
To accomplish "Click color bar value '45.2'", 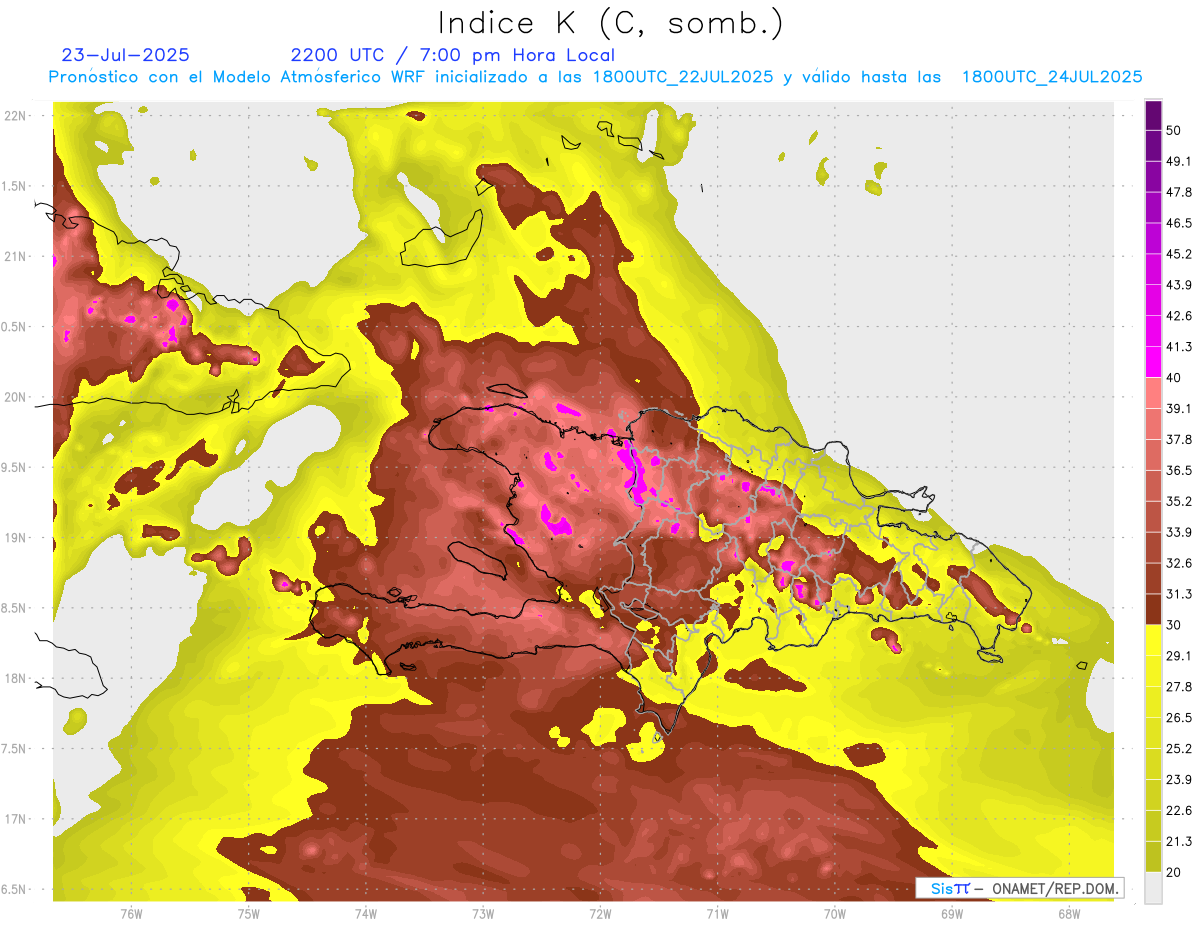I will [x=1178, y=254].
